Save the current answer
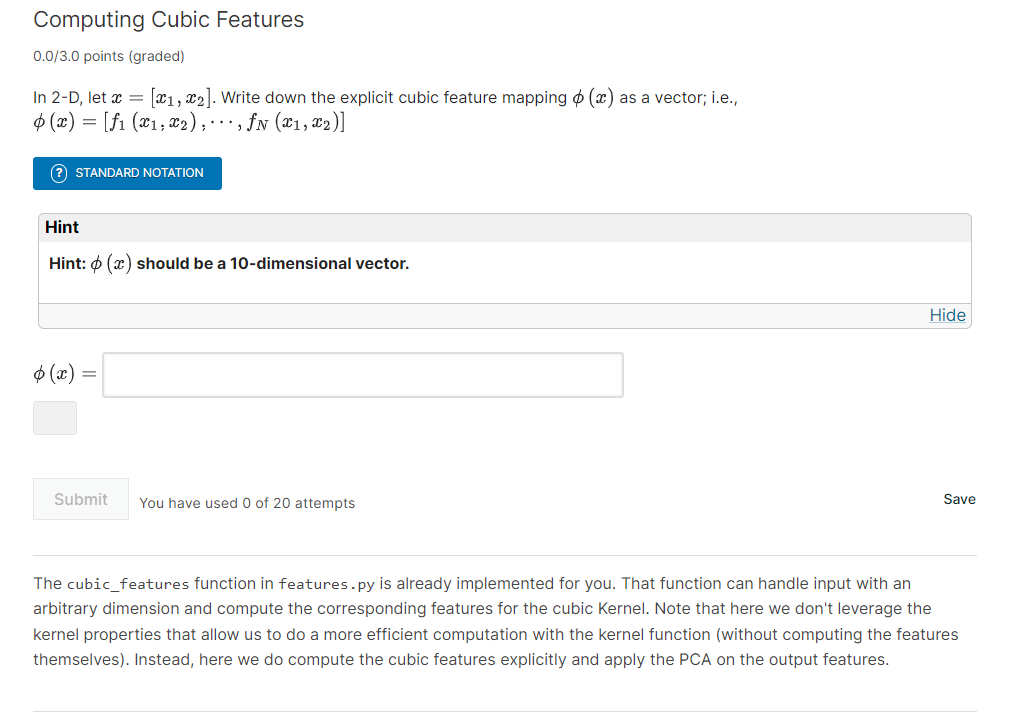1011x718 pixels. pyautogui.click(x=959, y=499)
